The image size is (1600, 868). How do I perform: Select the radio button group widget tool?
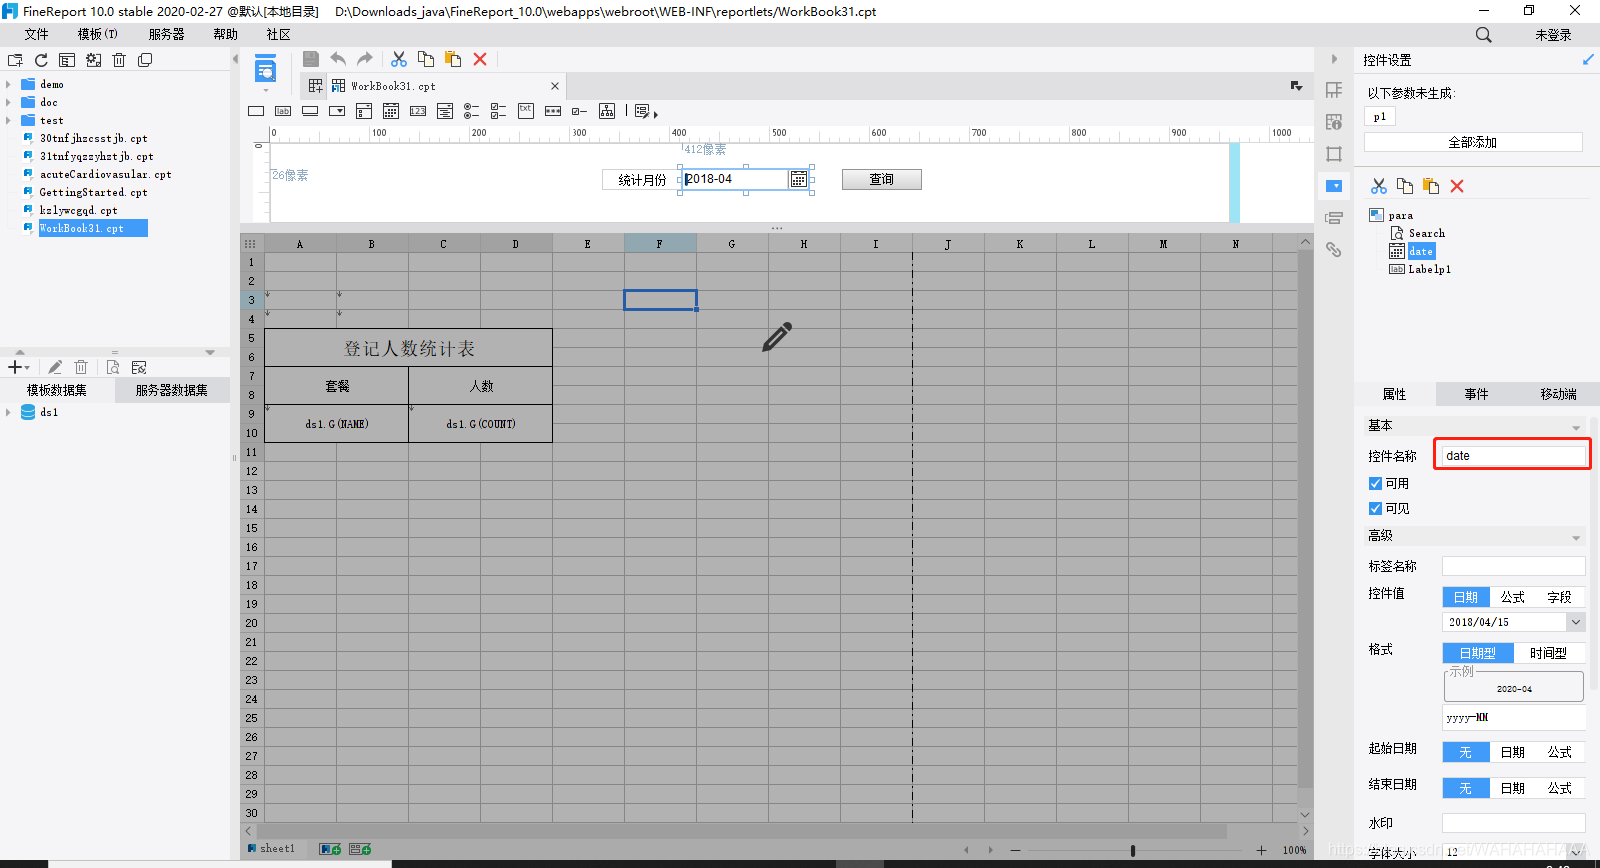point(472,111)
